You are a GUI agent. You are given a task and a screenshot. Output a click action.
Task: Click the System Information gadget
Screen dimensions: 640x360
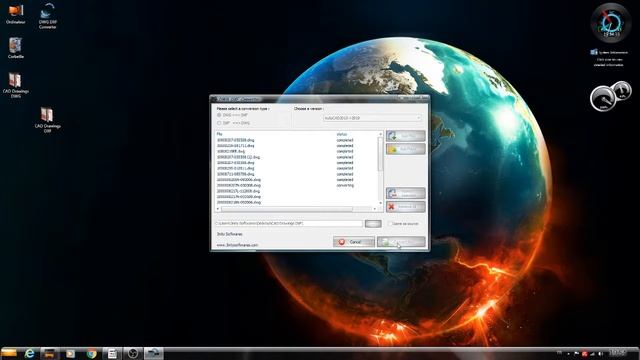click(609, 58)
